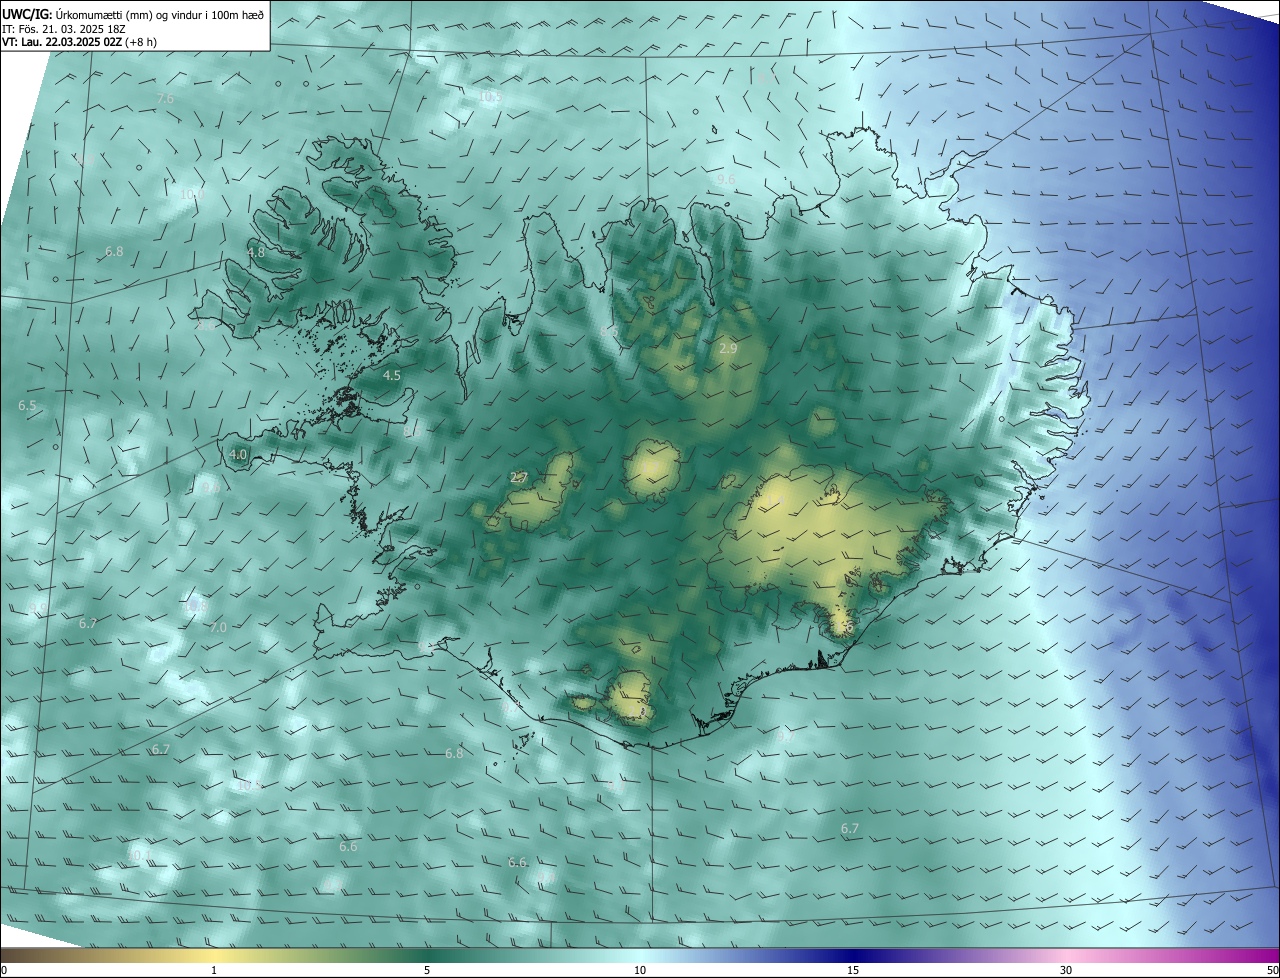
Task: Click the 1 tick on the colour scale
Action: click(214, 970)
